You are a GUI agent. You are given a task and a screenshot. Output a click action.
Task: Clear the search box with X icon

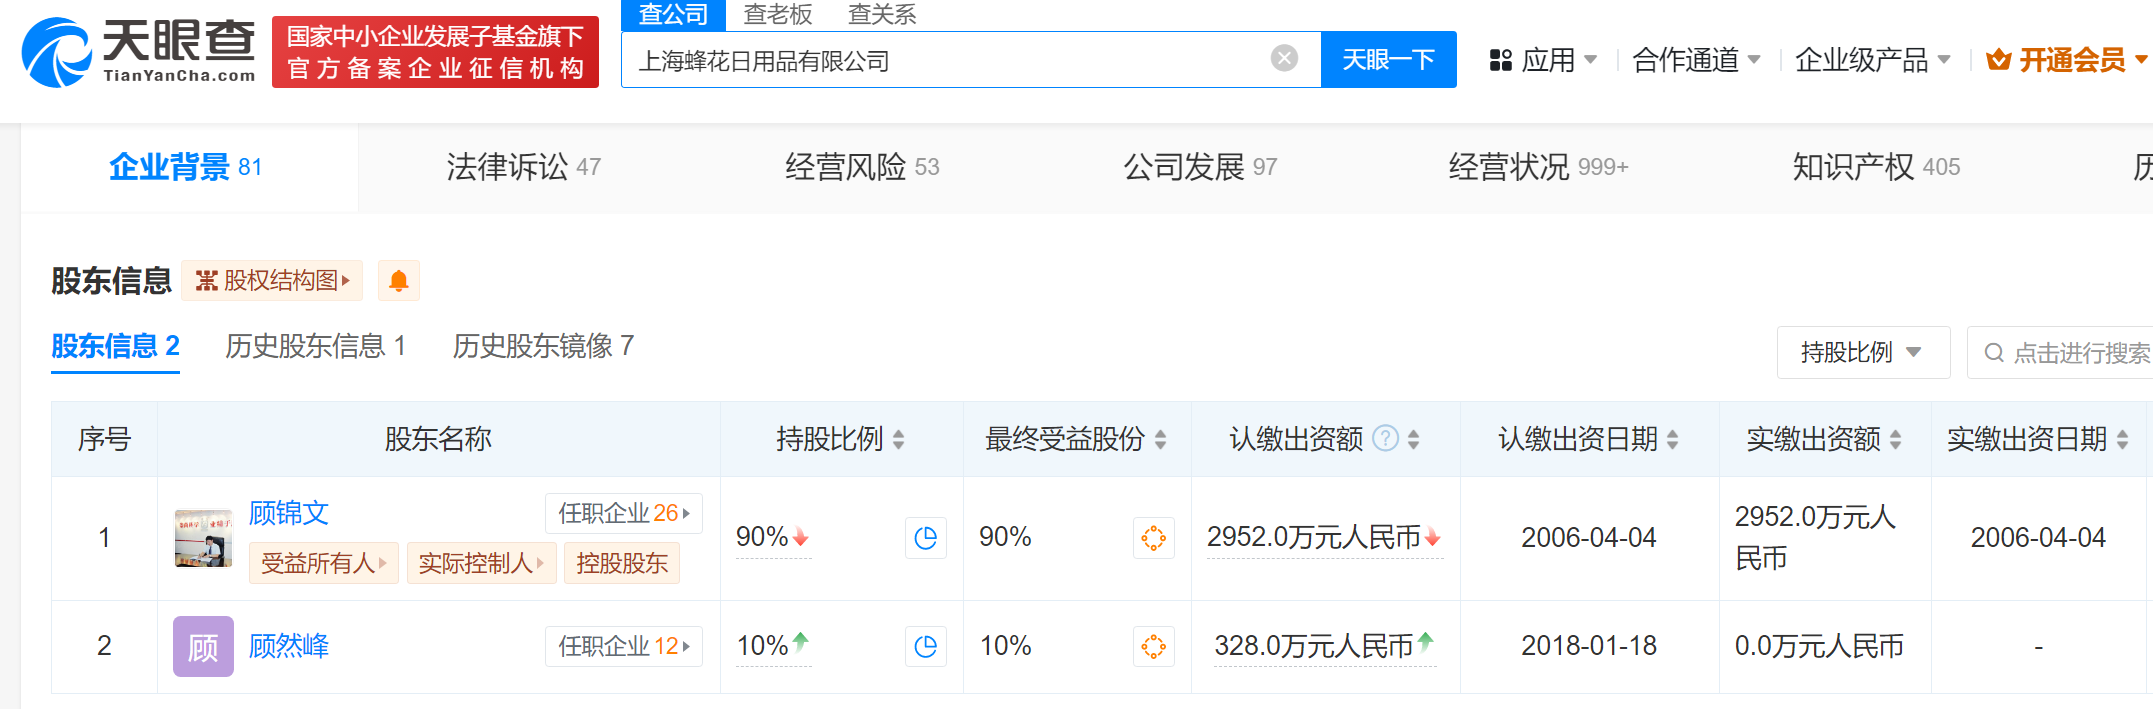click(x=1284, y=59)
